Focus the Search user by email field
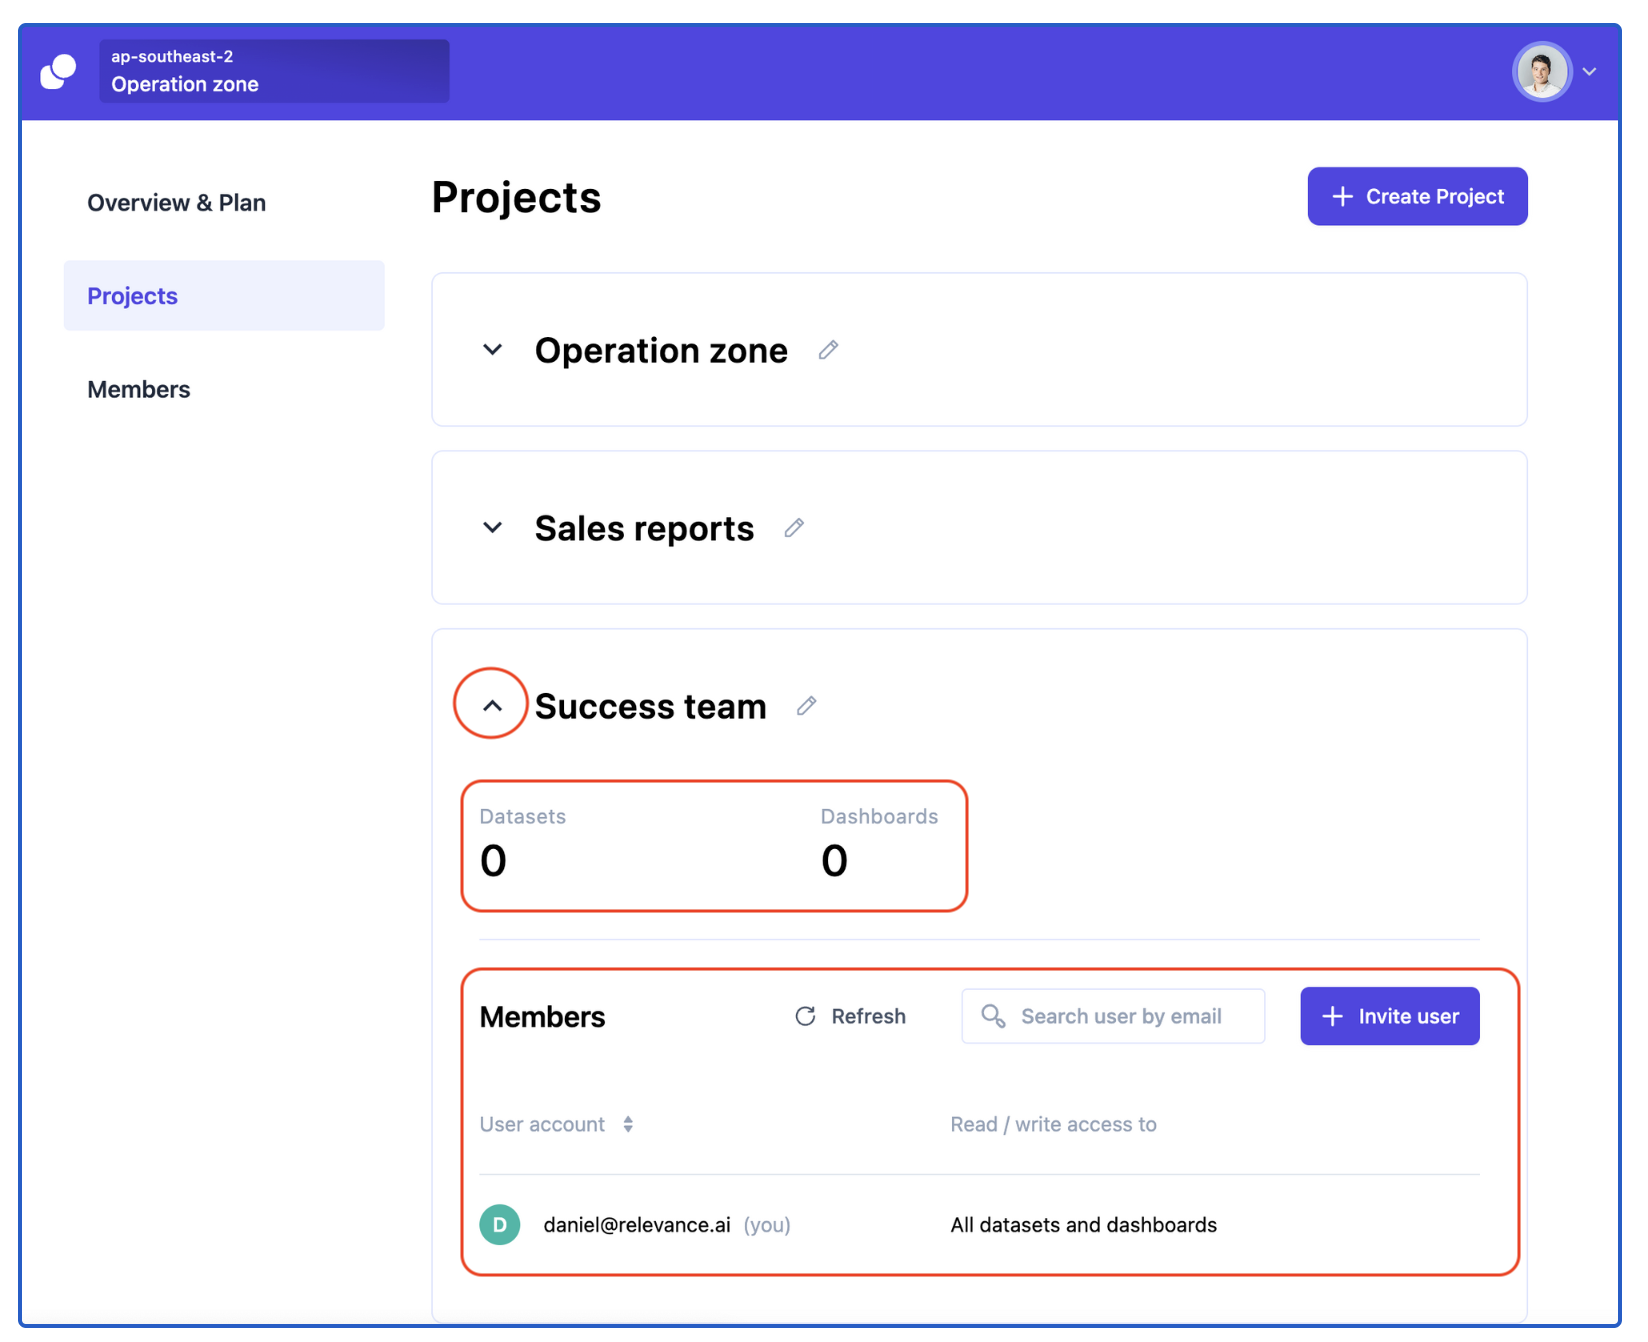Image resolution: width=1648 pixels, height=1342 pixels. coord(1113,1017)
